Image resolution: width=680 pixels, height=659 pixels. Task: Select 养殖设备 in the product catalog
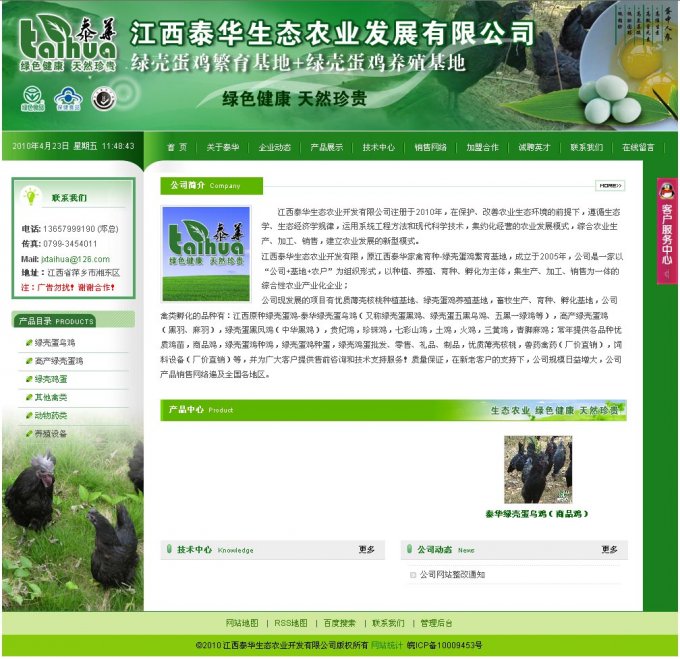[51, 434]
